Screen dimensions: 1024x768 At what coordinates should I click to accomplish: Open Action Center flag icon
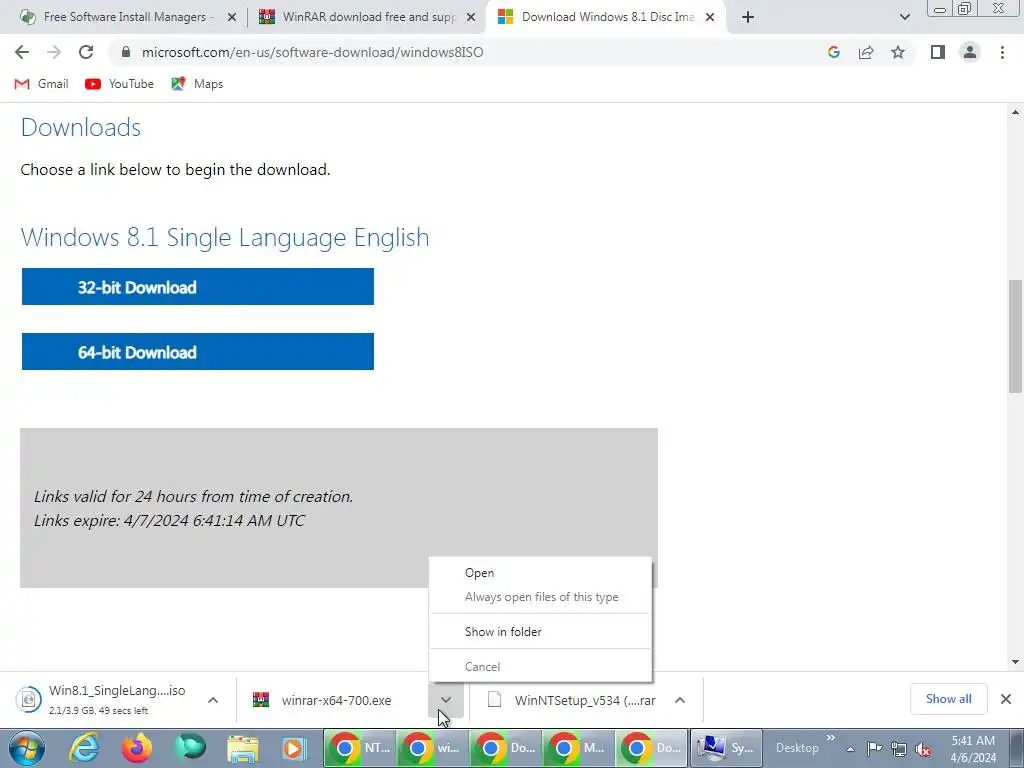pyautogui.click(x=874, y=749)
